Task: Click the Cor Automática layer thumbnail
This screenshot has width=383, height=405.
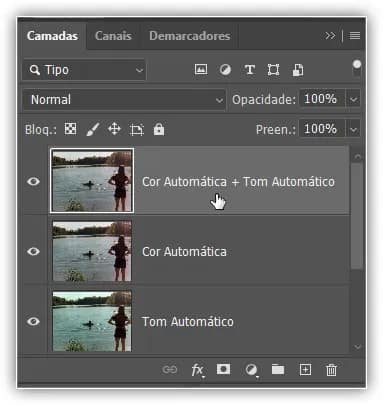Action: 92,251
